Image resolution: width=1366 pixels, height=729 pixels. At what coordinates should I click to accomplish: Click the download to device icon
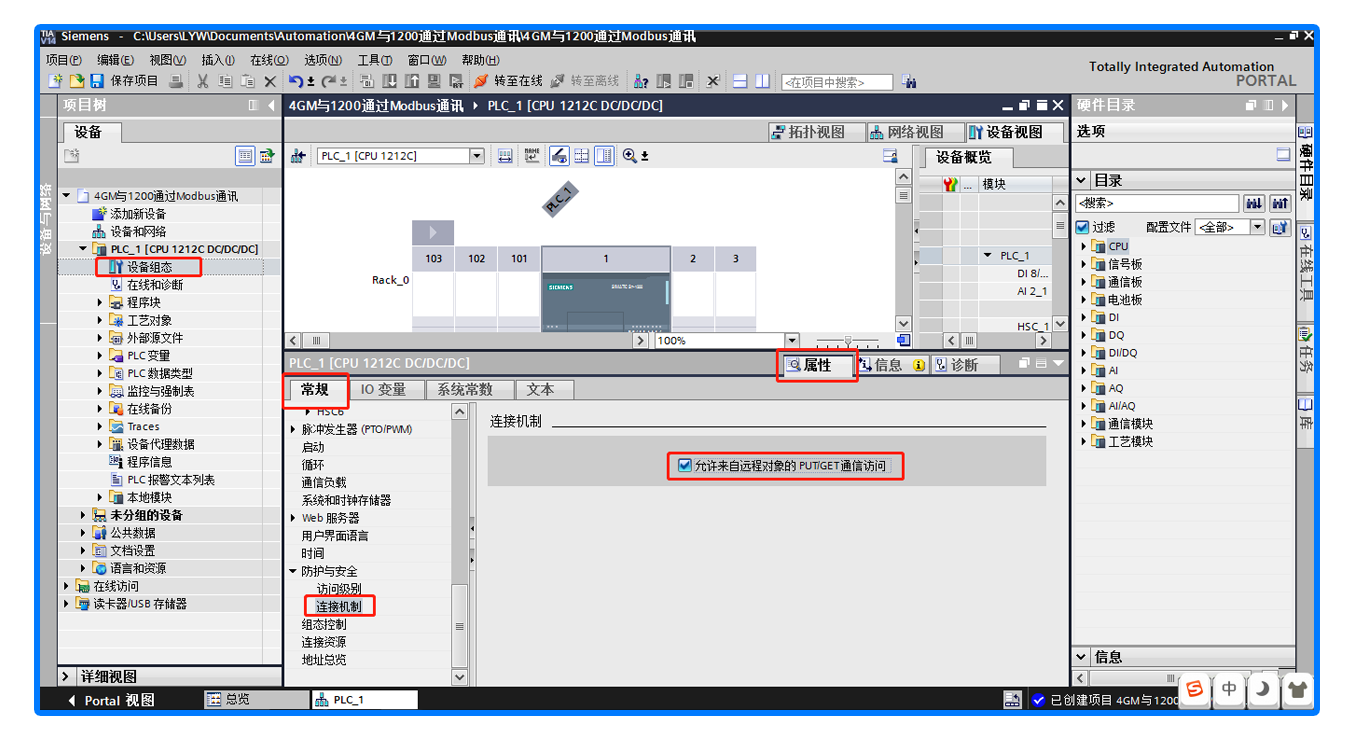(389, 81)
